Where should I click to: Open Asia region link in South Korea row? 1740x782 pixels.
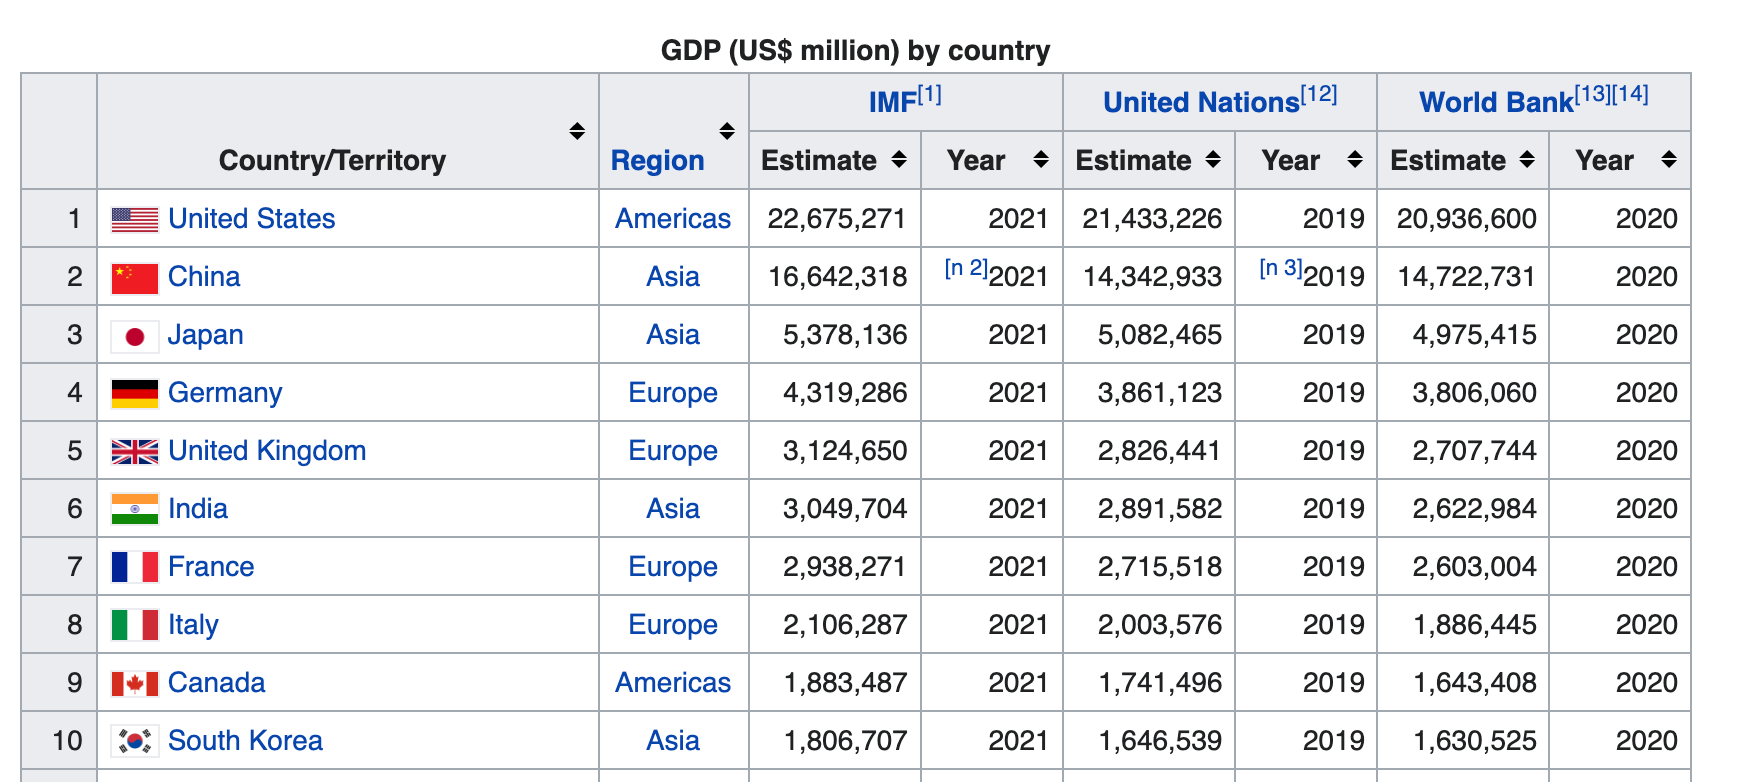pos(673,741)
